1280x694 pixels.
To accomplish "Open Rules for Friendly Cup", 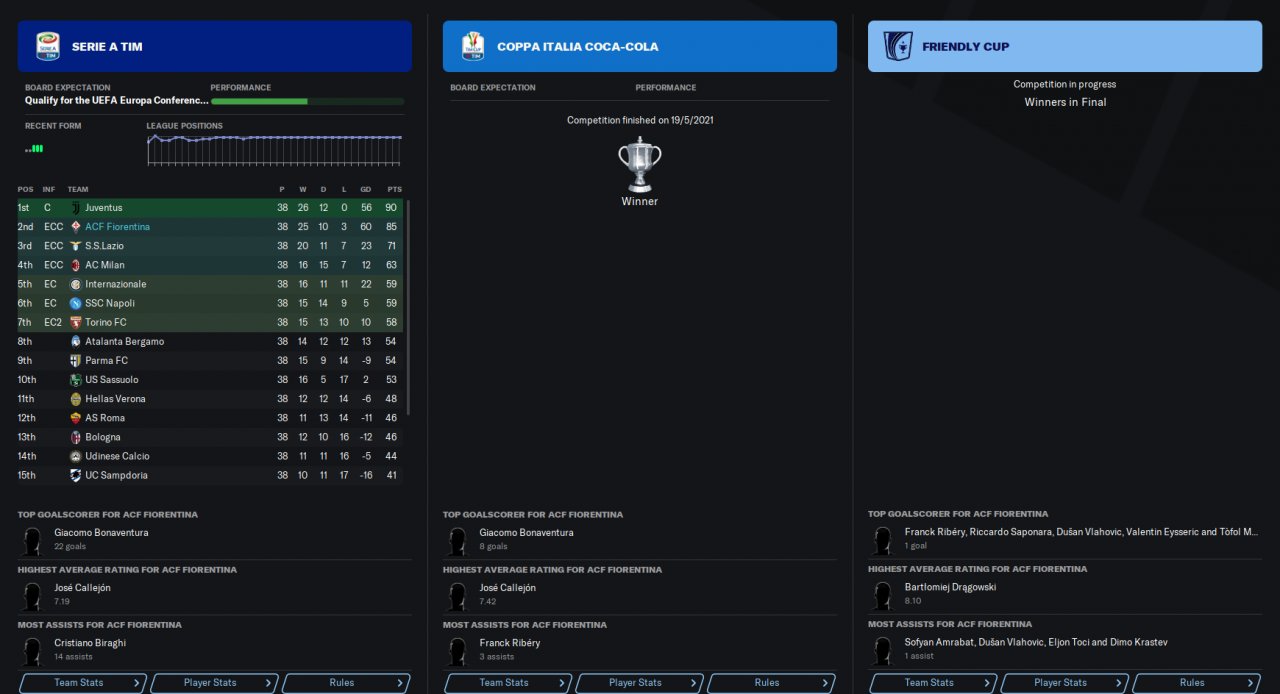I will coord(1196,683).
